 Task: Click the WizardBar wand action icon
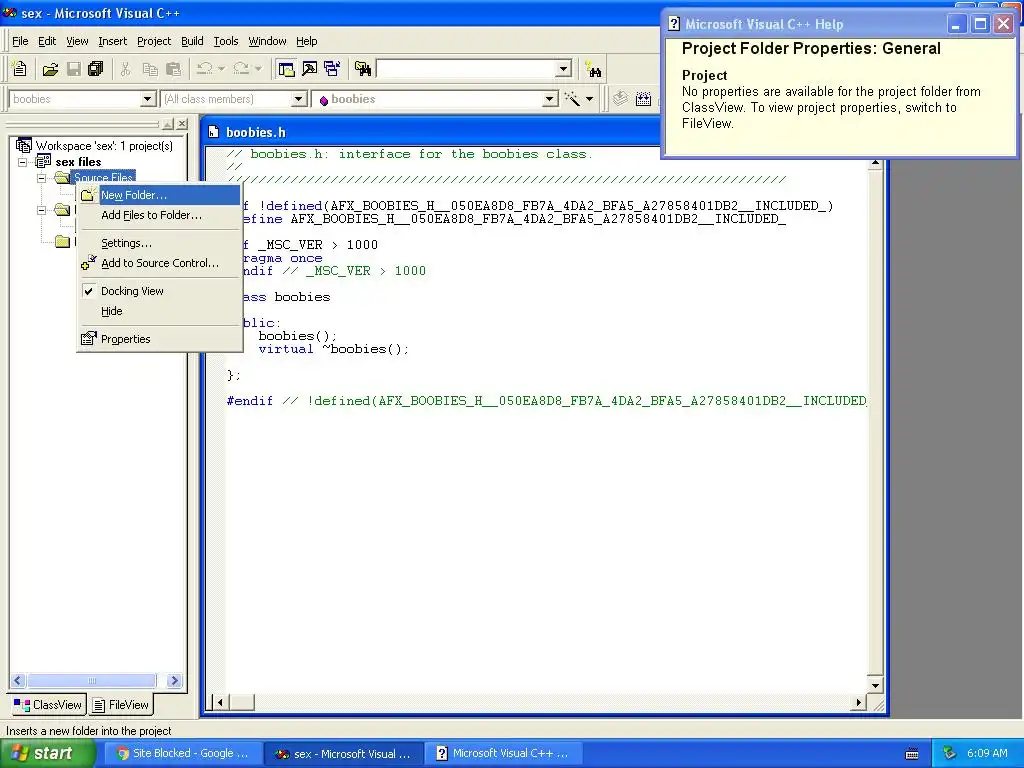tap(572, 99)
